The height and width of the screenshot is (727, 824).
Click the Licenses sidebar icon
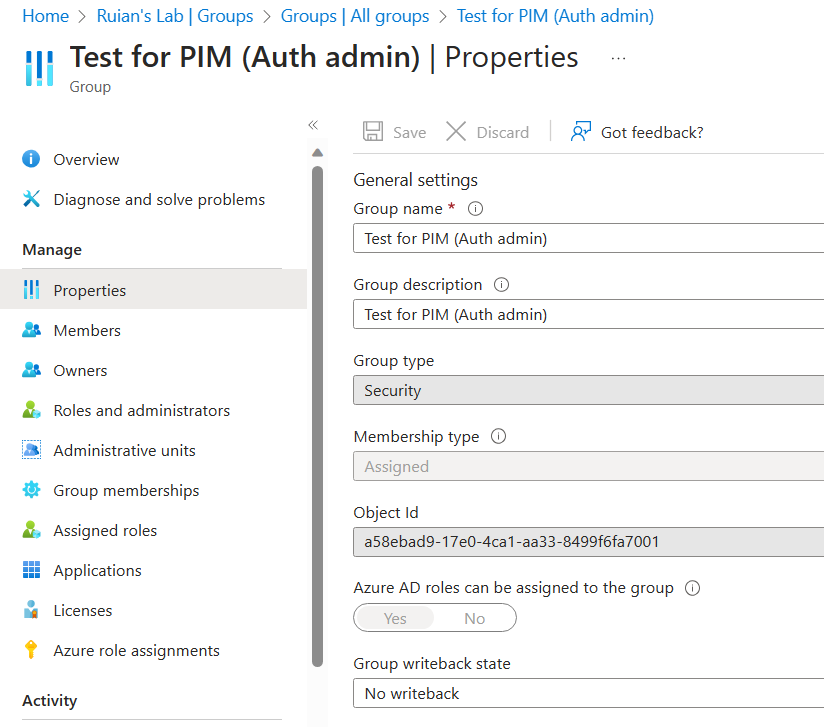[x=30, y=610]
